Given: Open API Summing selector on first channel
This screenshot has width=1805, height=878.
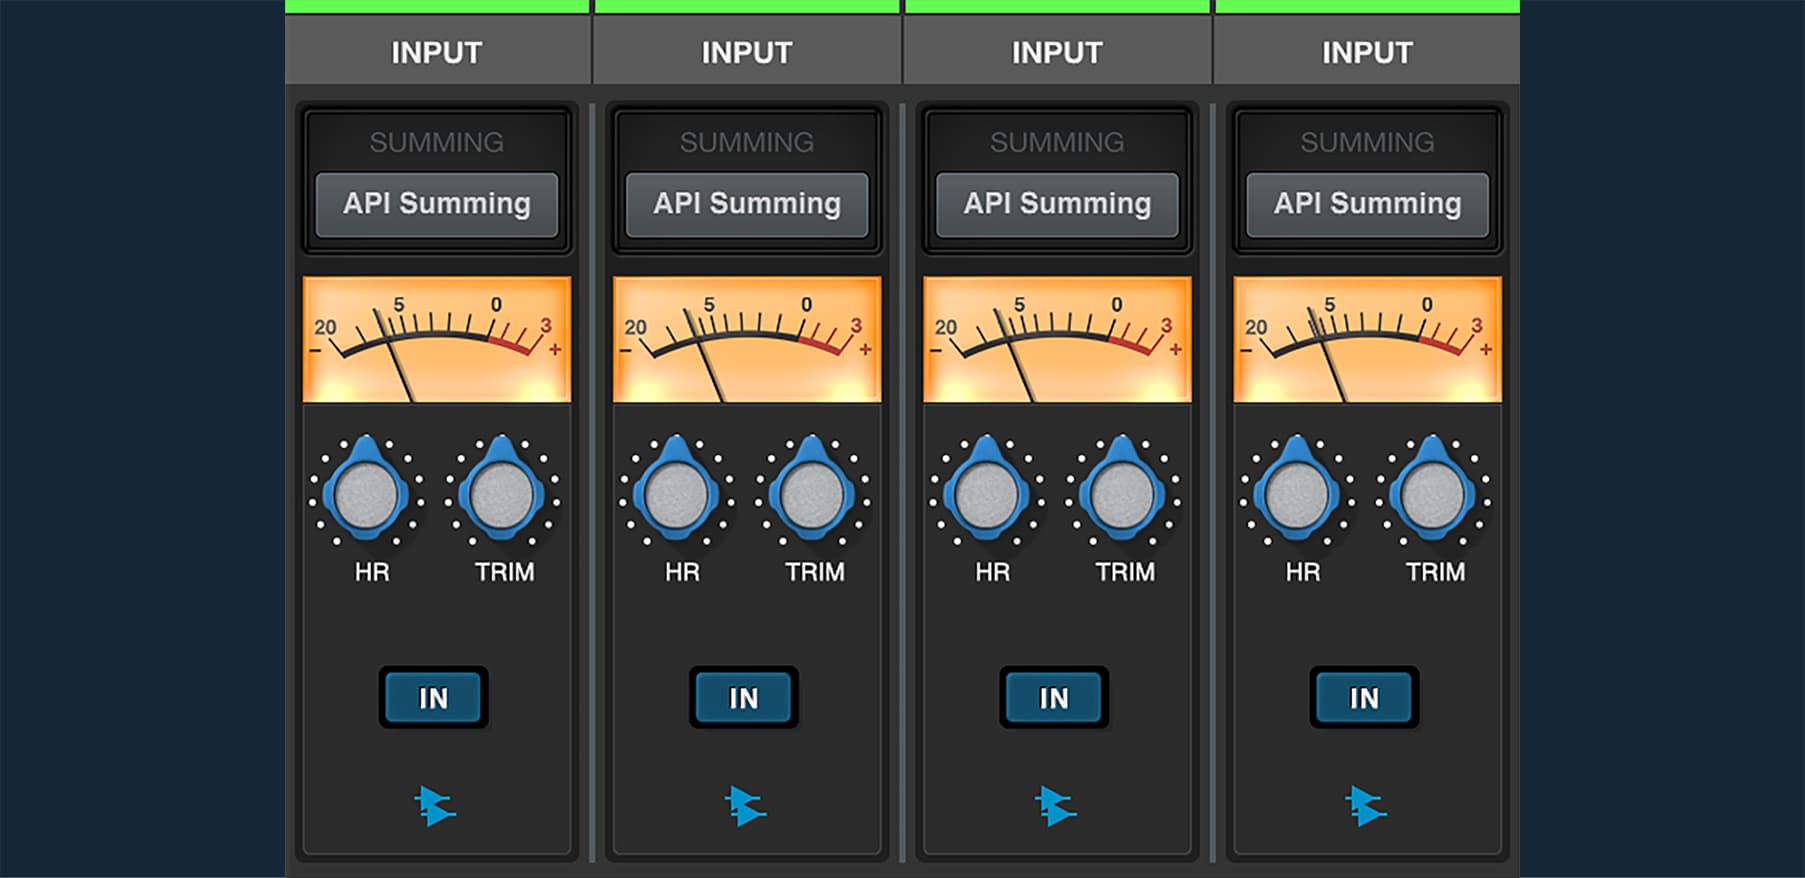Looking at the screenshot, I should click(x=437, y=204).
